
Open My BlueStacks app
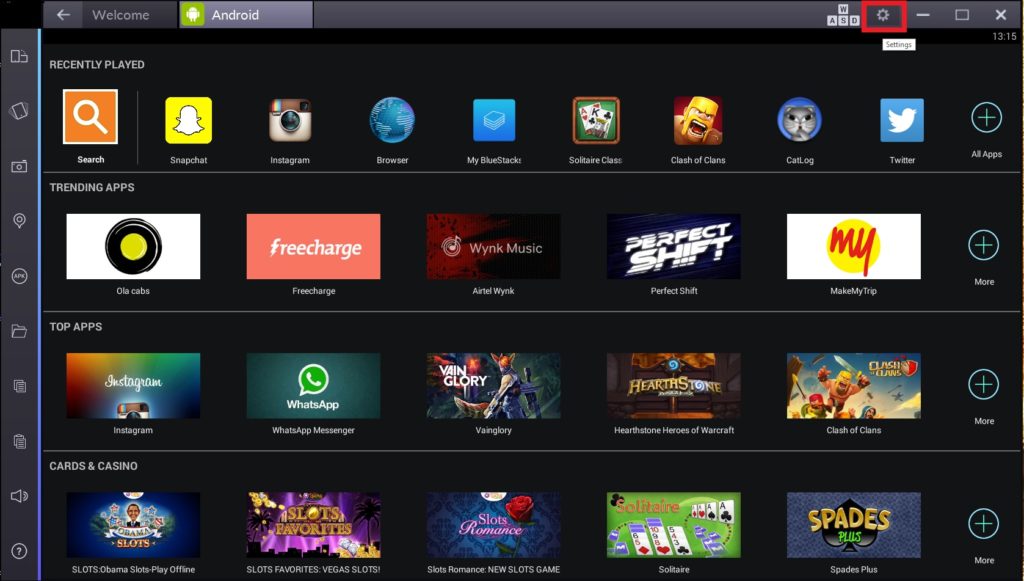coord(494,120)
